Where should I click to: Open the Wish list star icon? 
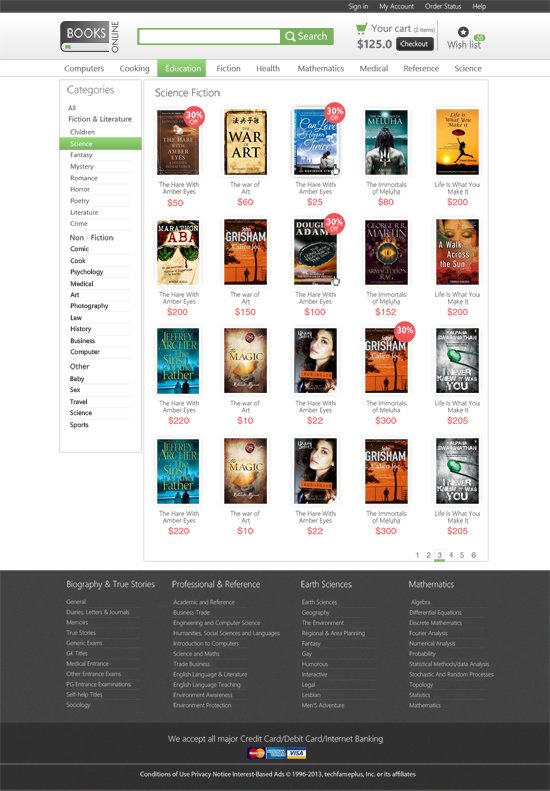point(463,32)
